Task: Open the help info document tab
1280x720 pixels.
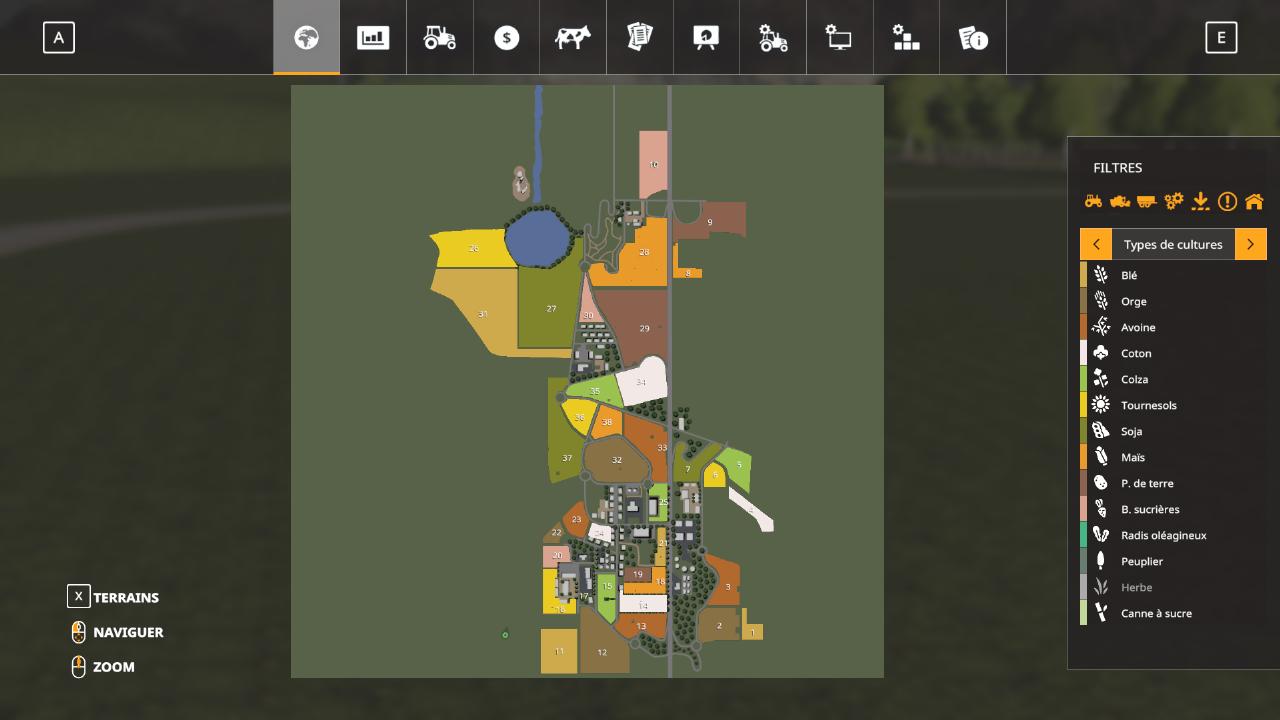Action: (x=973, y=37)
